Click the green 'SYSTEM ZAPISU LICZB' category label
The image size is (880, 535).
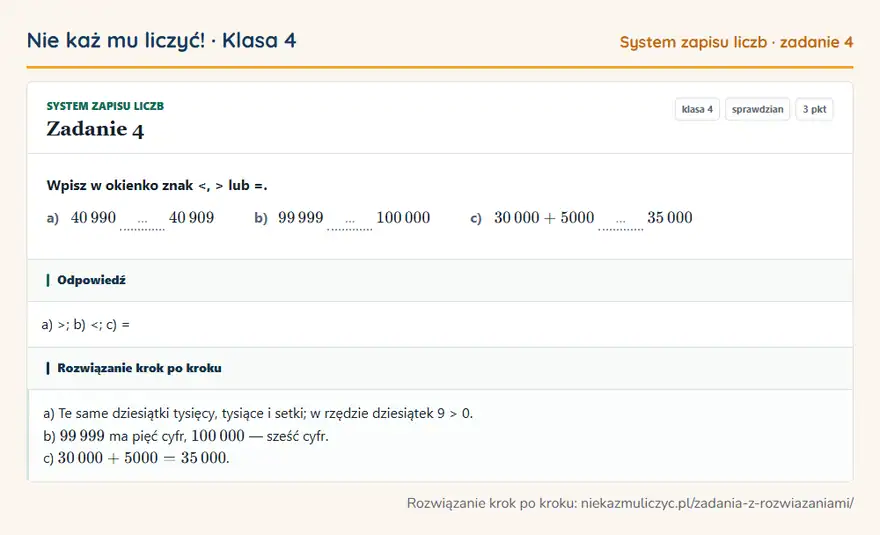click(105, 106)
